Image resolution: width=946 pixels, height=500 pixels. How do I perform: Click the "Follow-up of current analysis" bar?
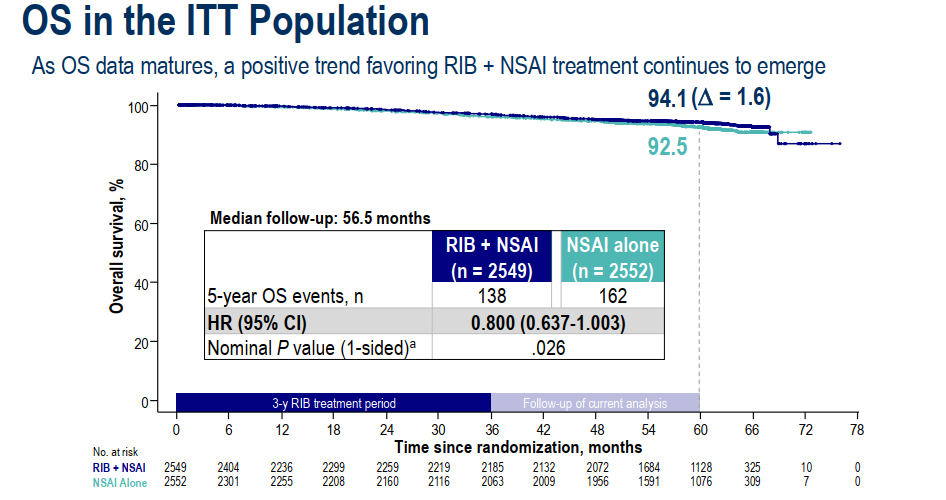[x=594, y=403]
